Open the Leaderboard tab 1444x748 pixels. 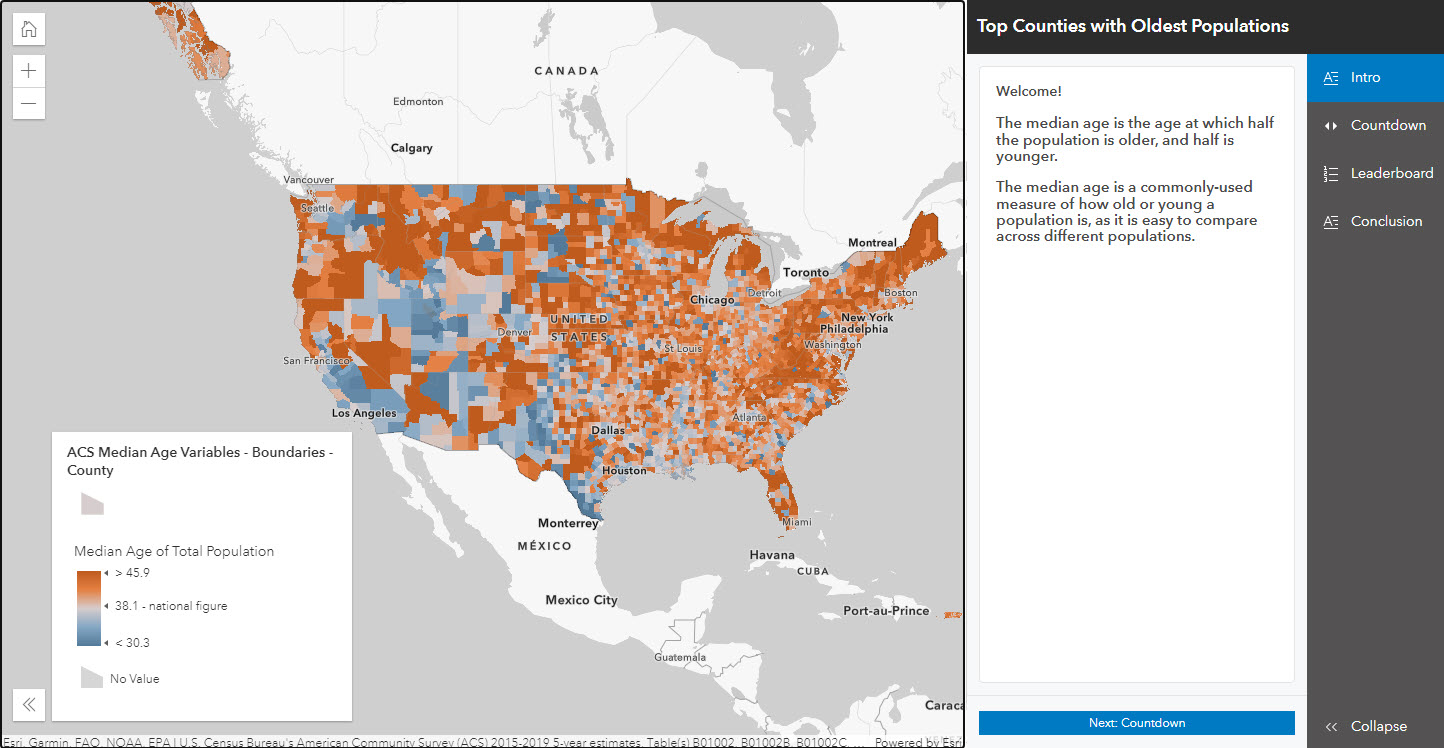1391,174
